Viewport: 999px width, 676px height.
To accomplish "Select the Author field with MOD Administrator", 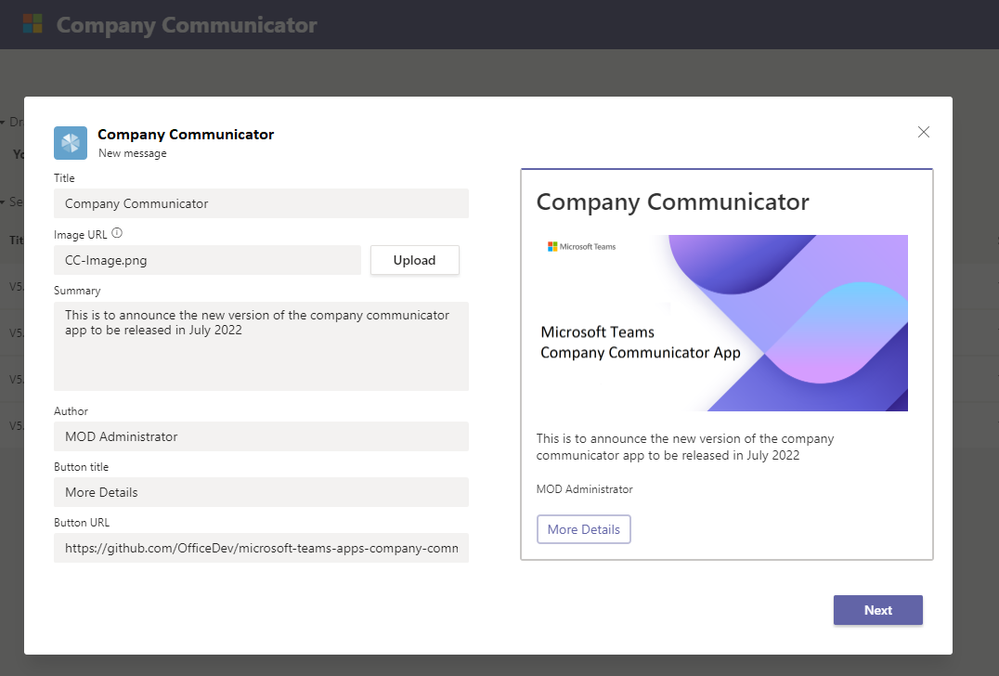I will (261, 436).
